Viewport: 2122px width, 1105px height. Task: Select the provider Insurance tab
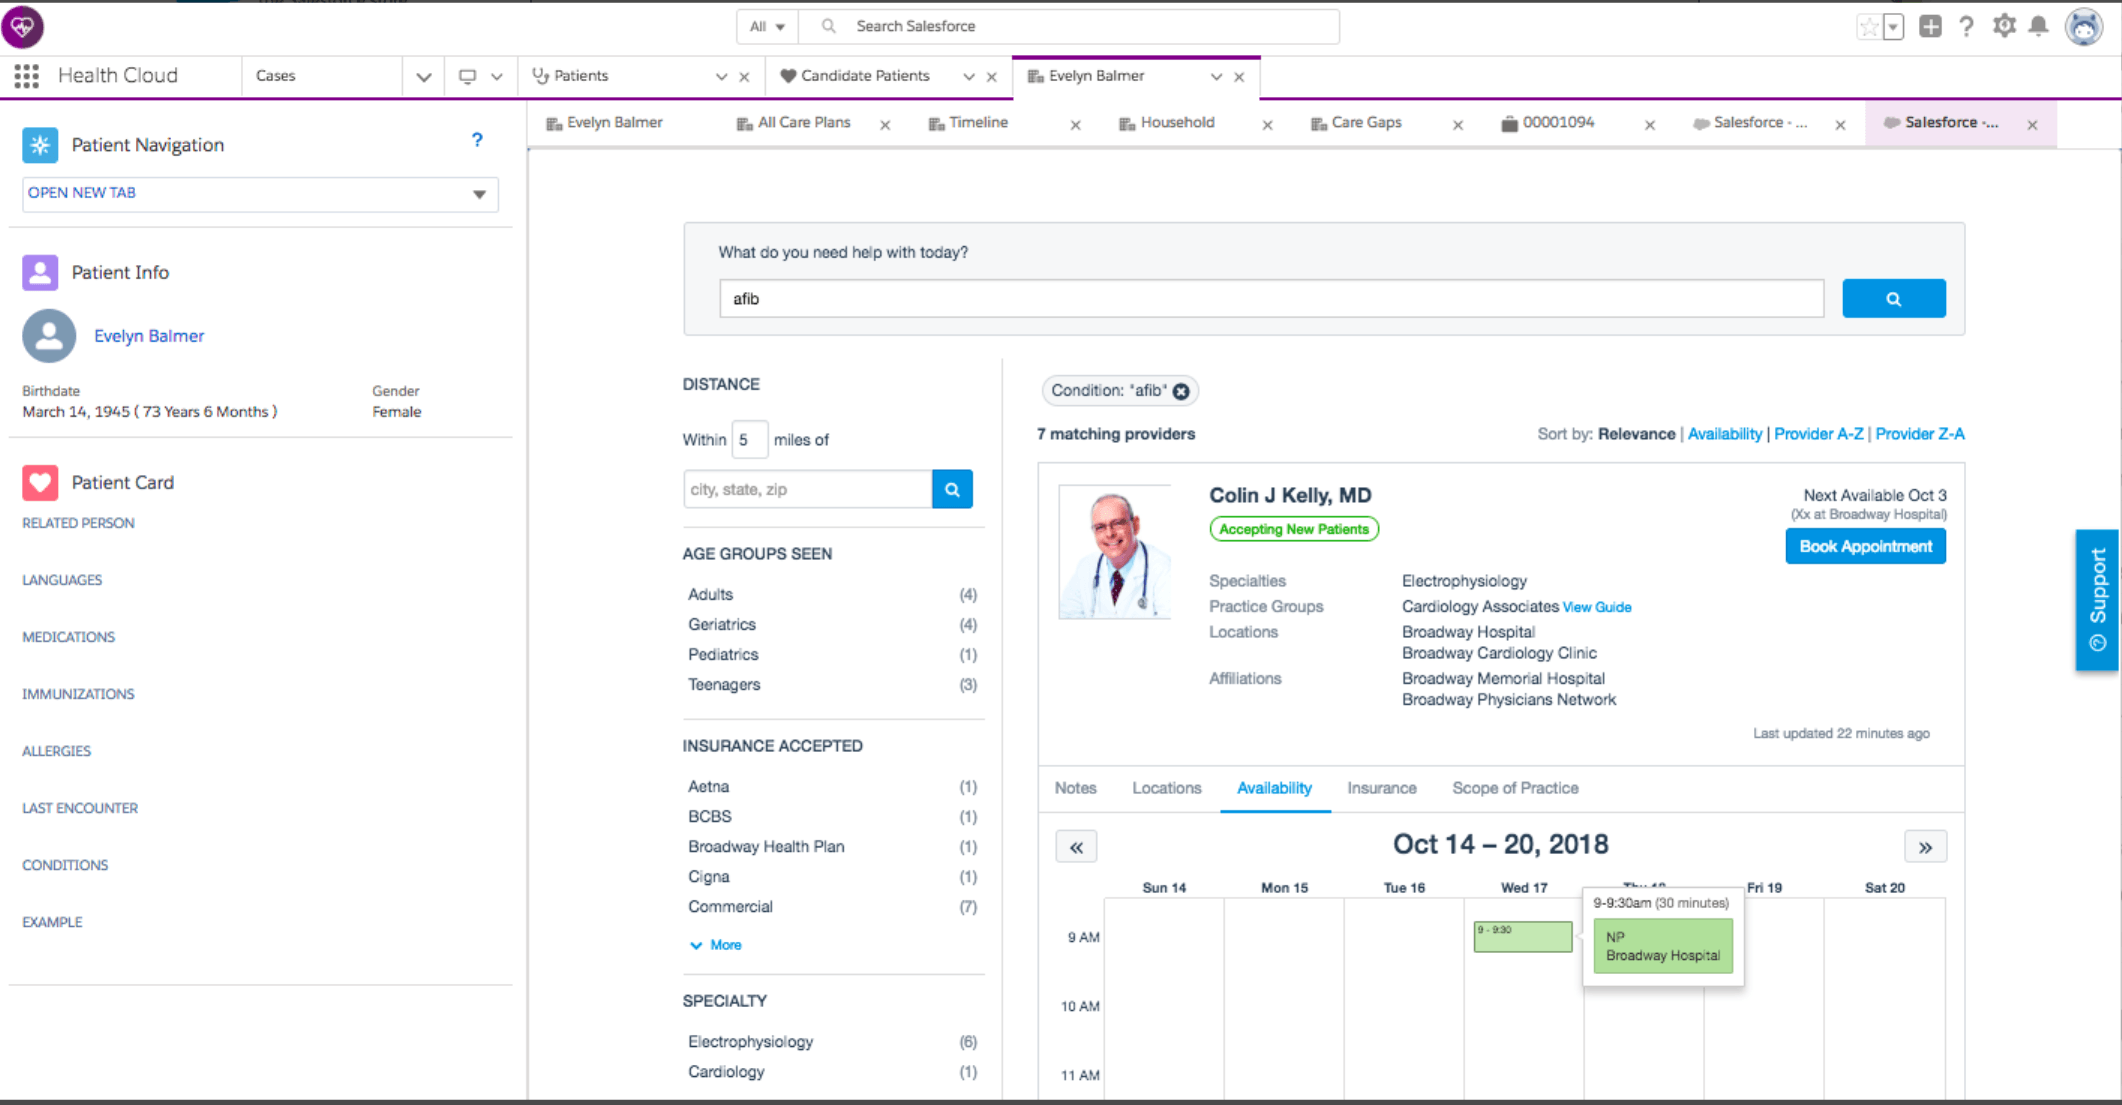tap(1381, 788)
